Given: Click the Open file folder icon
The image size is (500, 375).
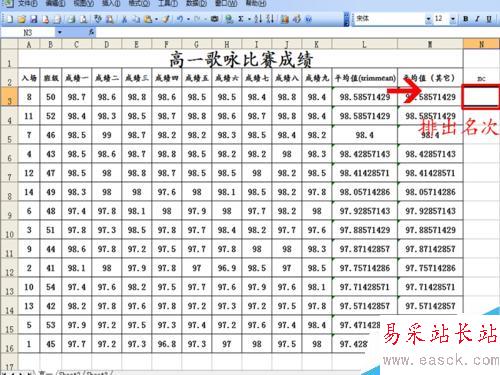Looking at the screenshot, I should point(21,19).
